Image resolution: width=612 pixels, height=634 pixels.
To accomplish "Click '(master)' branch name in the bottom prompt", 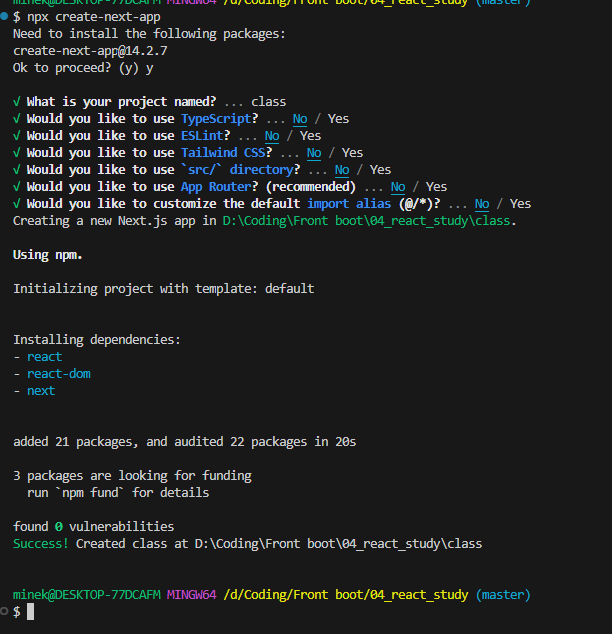I will pos(503,594).
